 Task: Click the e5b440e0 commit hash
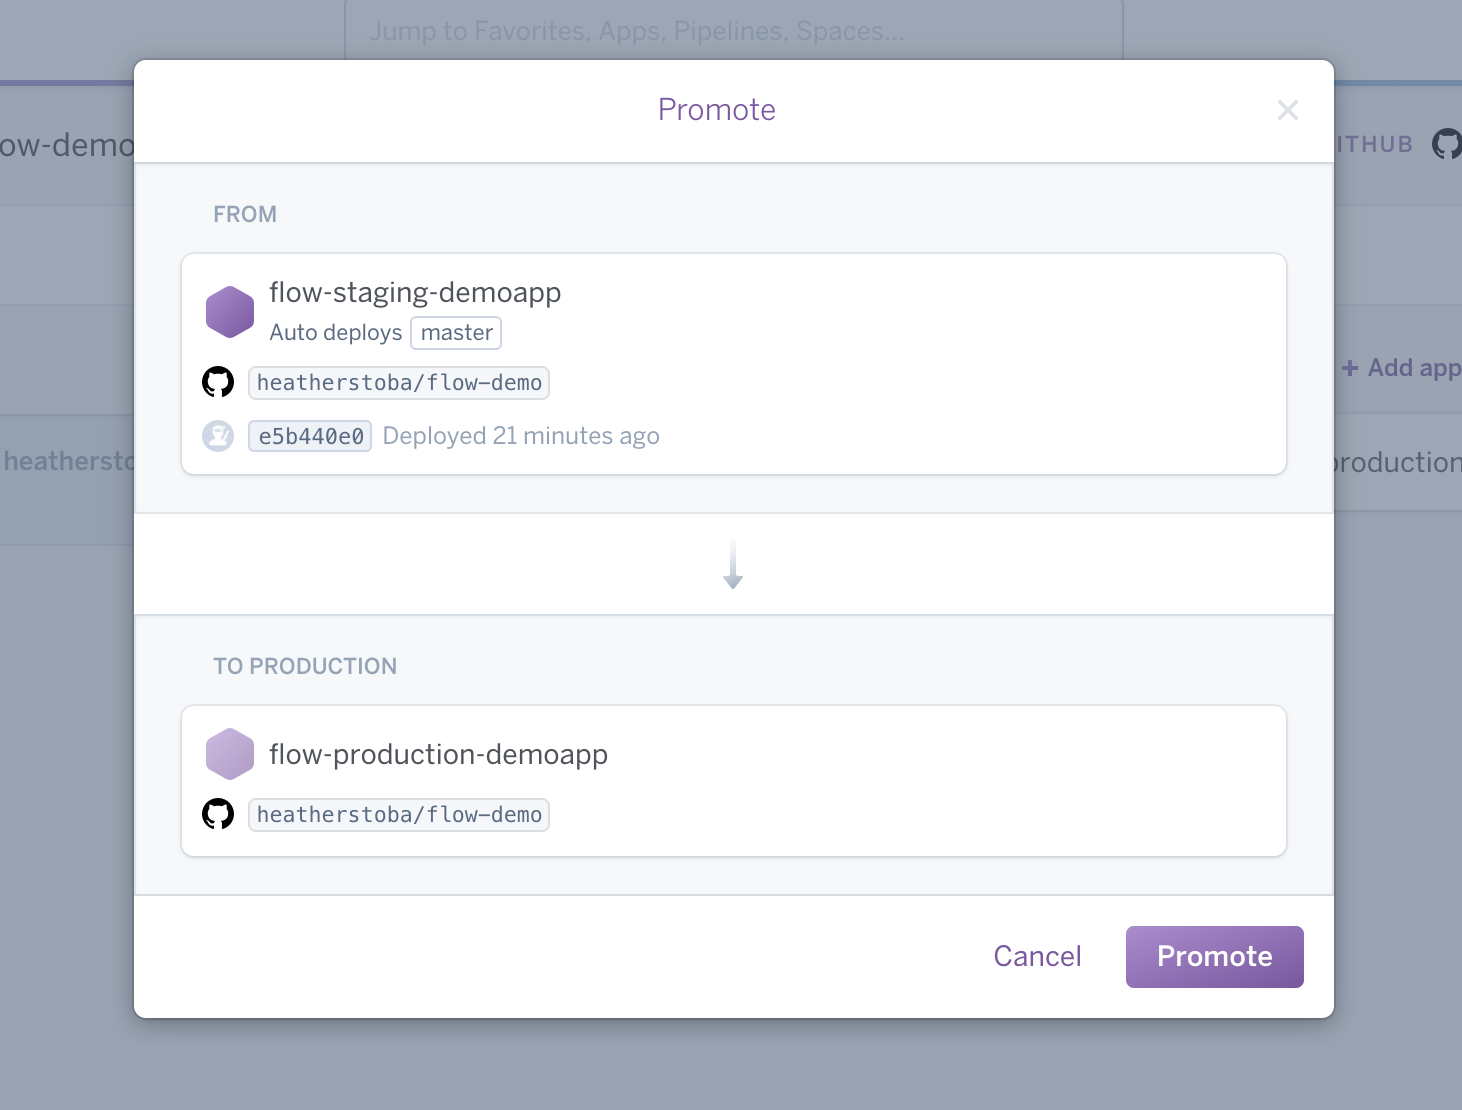click(310, 437)
